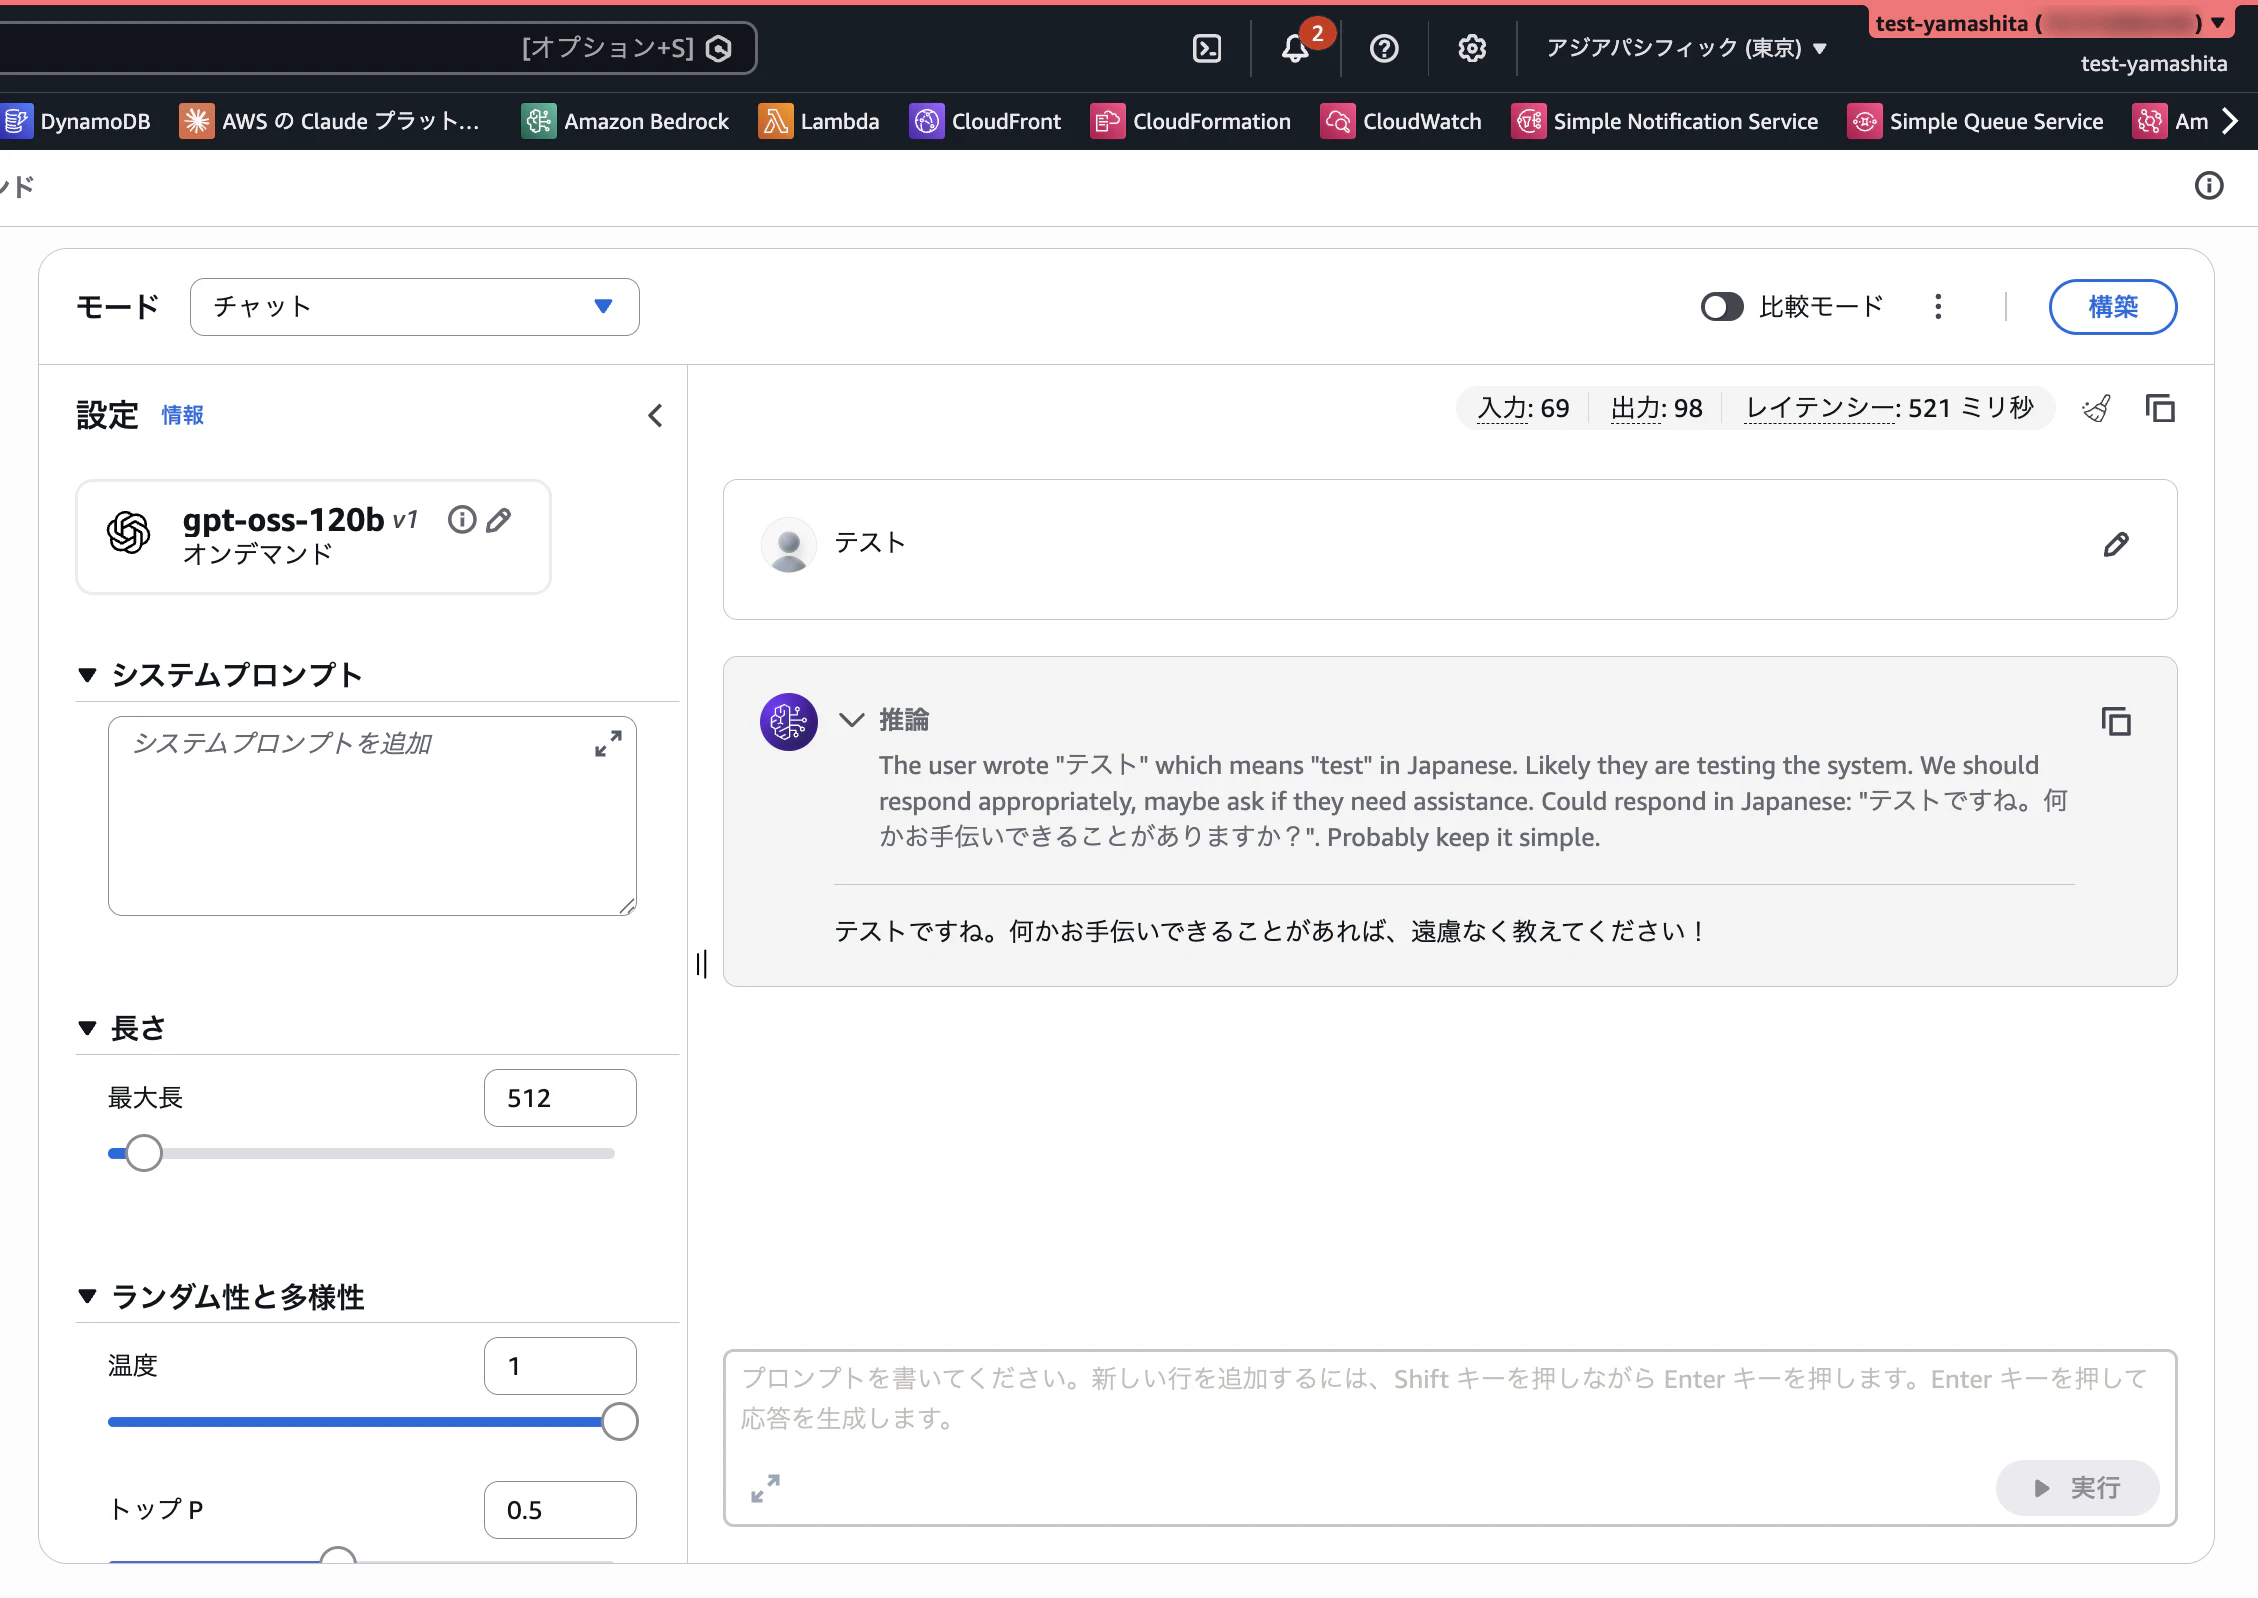This screenshot has width=2258, height=1598.
Task: Open the Lambda shortcut
Action: (x=819, y=121)
